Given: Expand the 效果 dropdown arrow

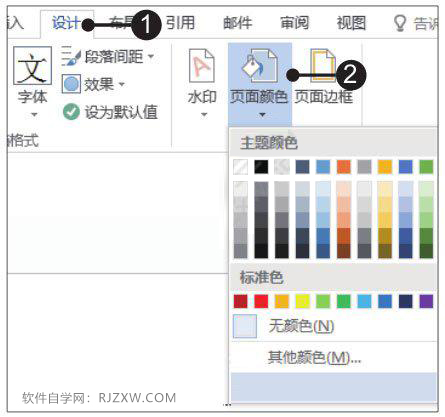Looking at the screenshot, I should 122,84.
